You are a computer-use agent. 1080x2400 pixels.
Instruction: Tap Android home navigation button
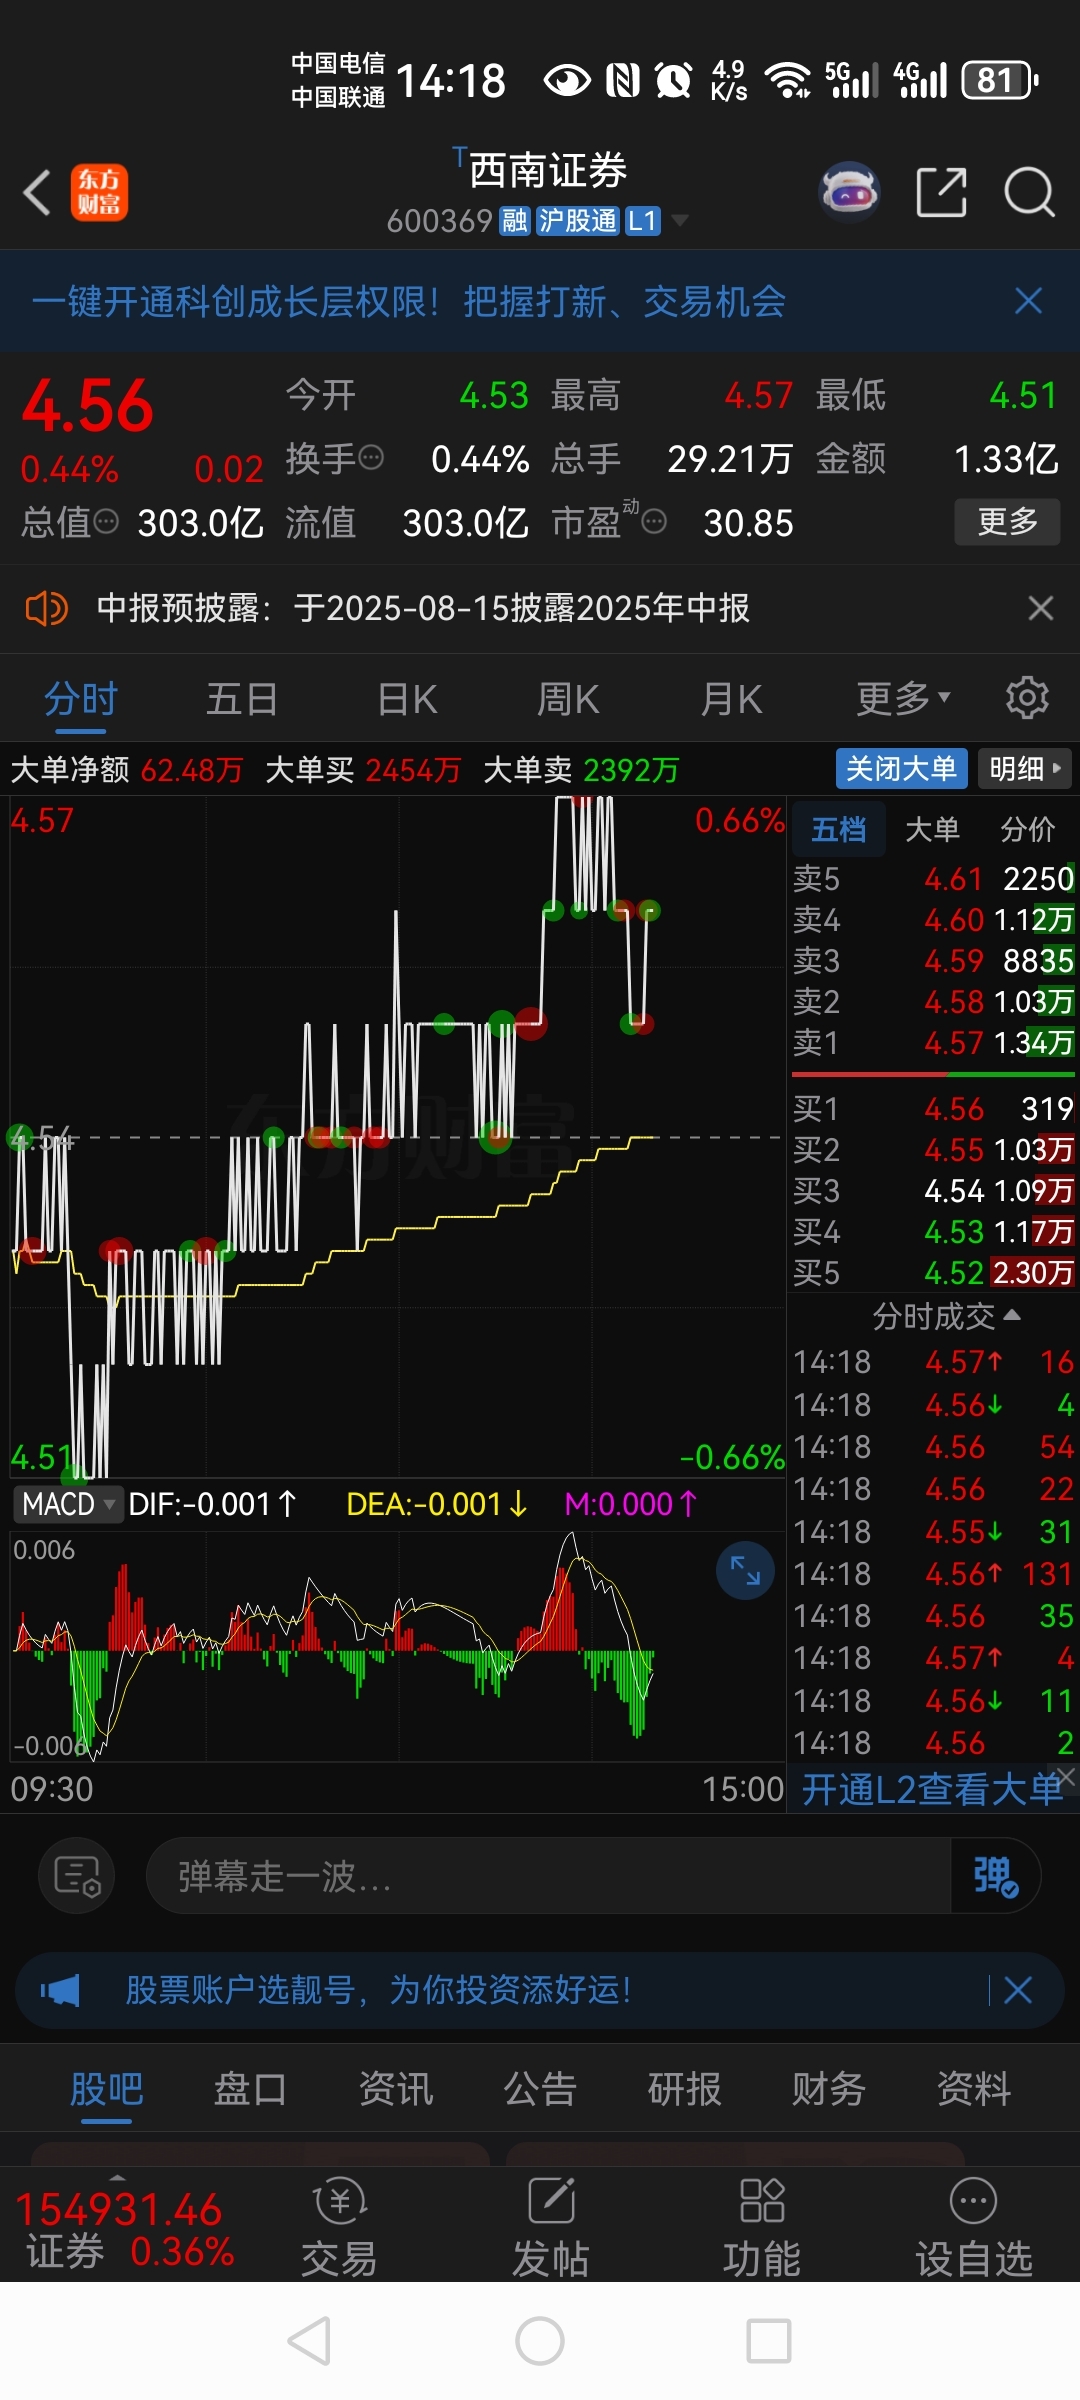(x=540, y=2341)
